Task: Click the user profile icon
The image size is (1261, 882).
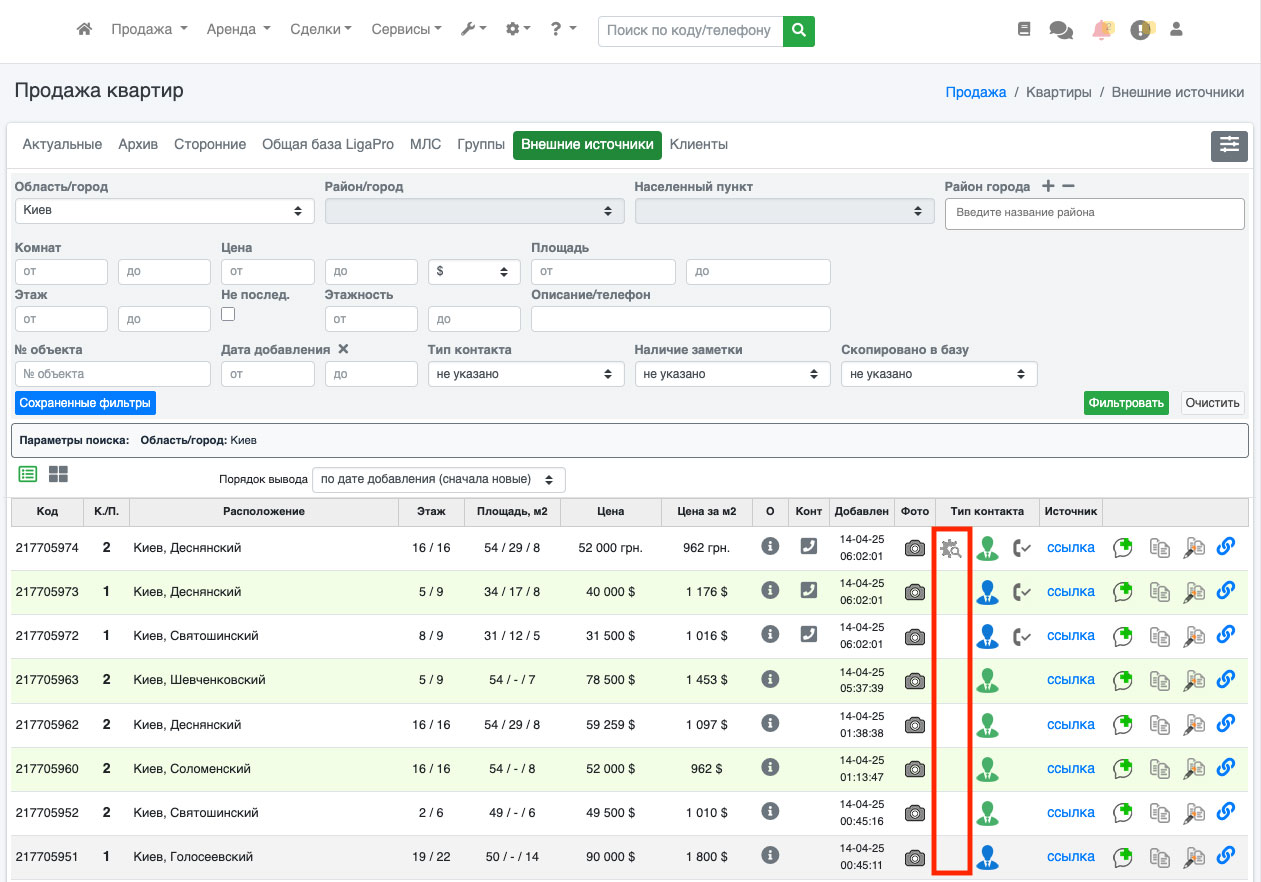Action: 1176,30
